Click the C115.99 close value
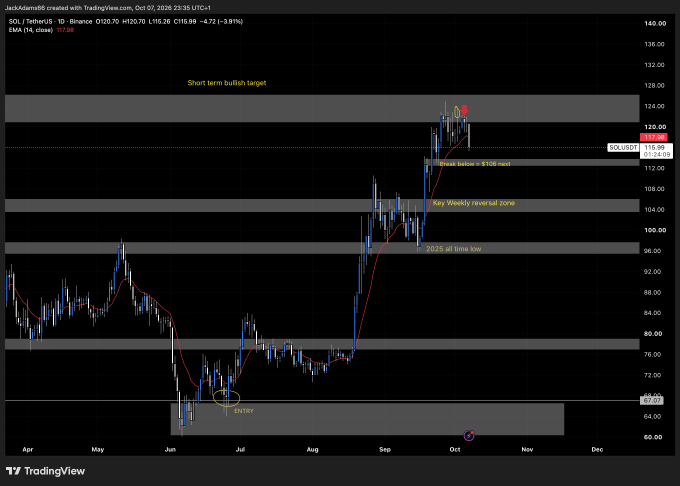This screenshot has height=486, width=680. (x=185, y=21)
